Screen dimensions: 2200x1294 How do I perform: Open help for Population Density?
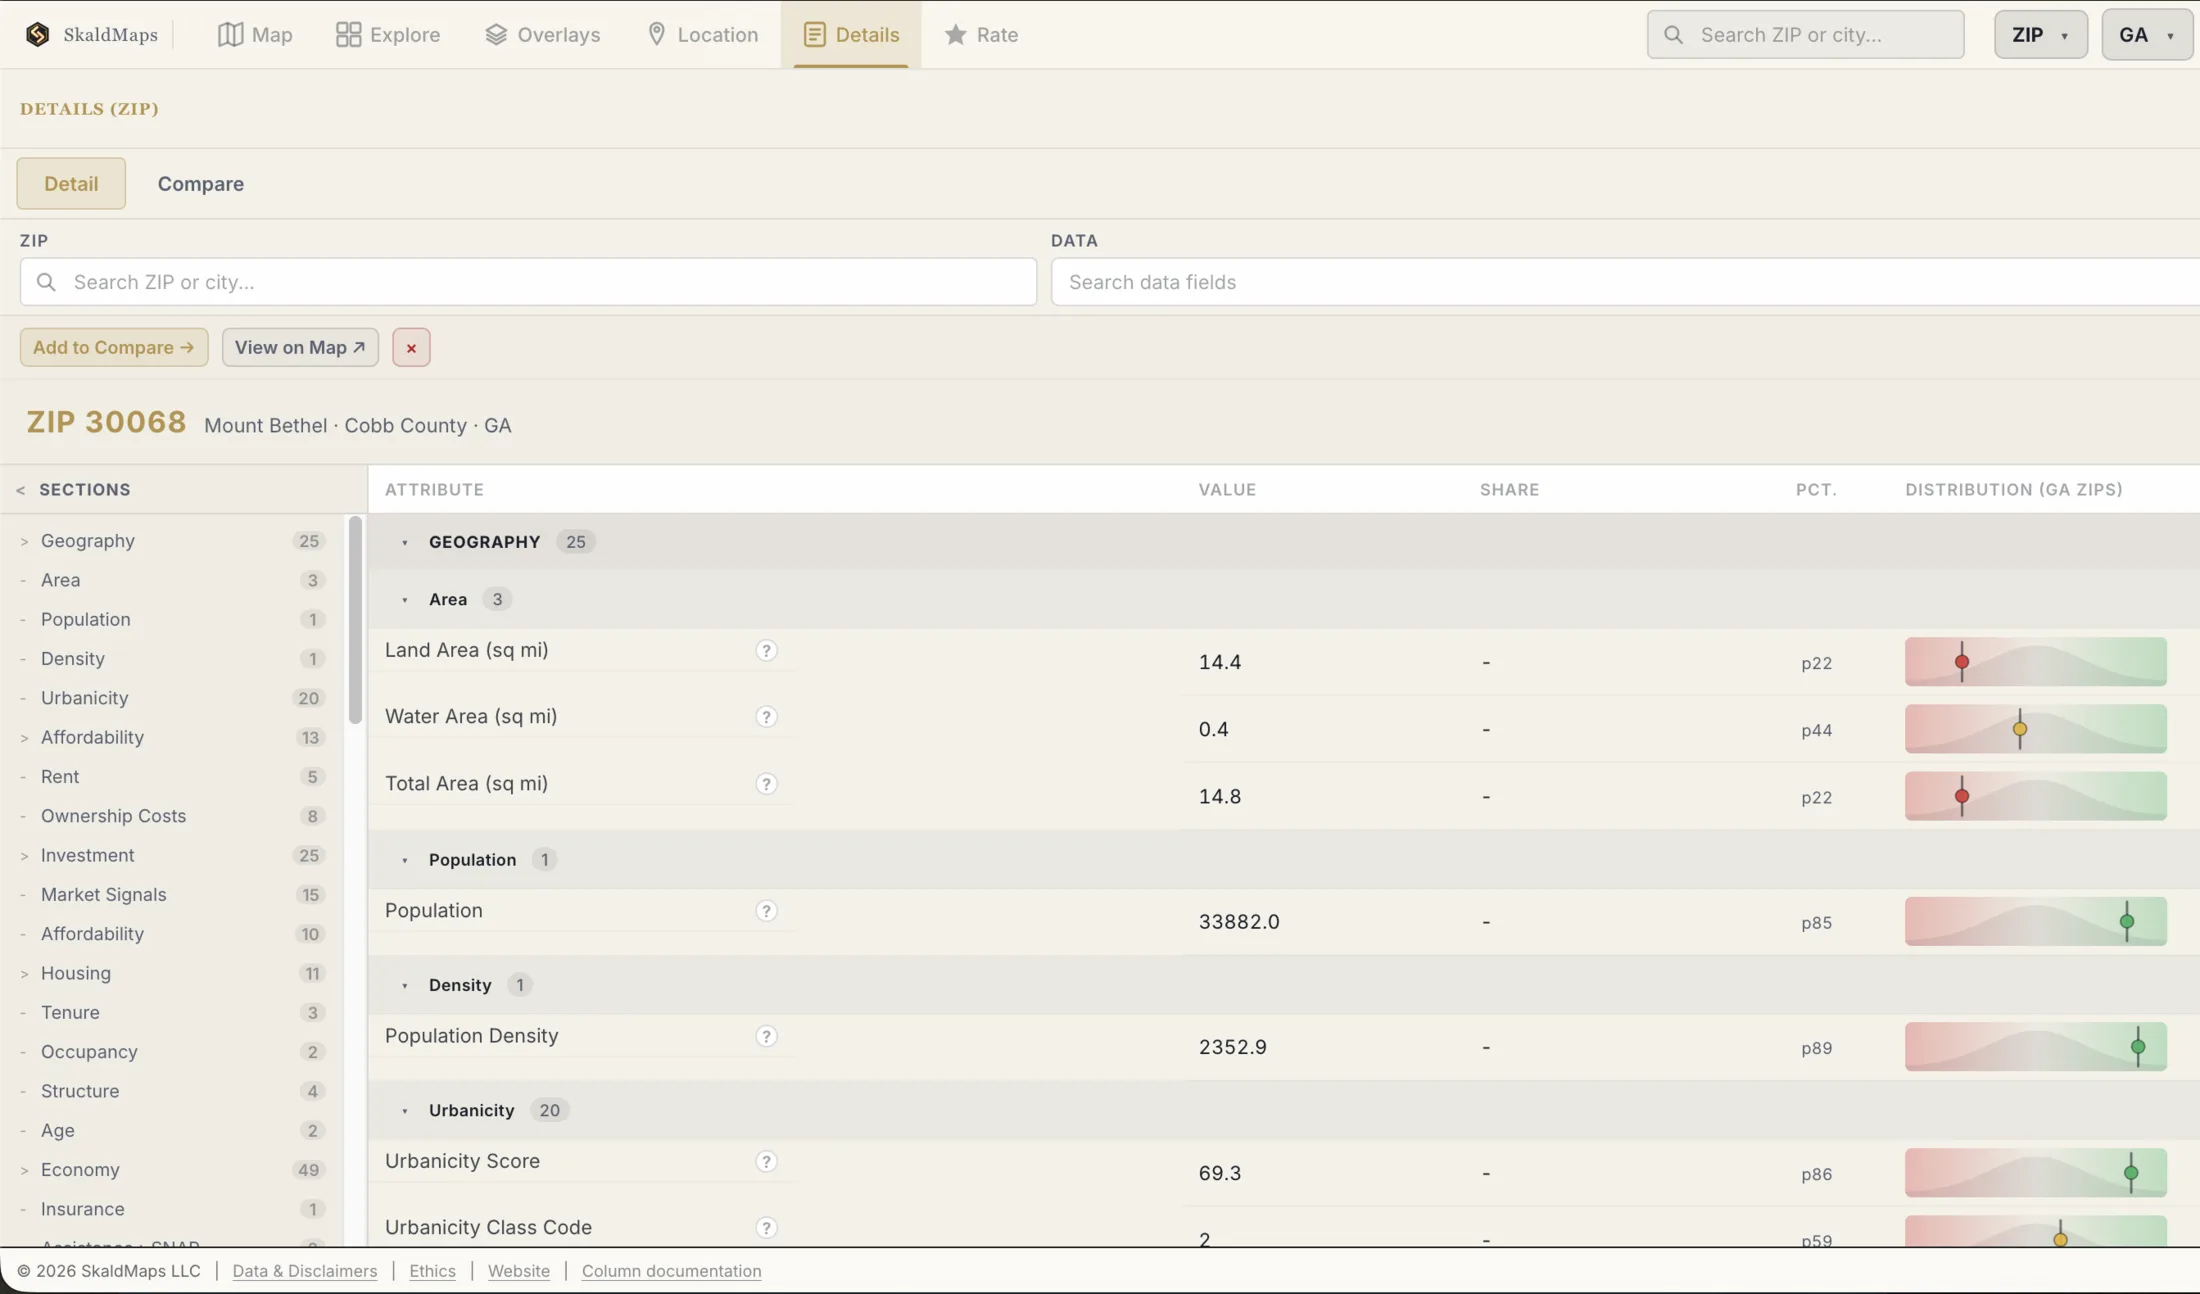point(766,1036)
